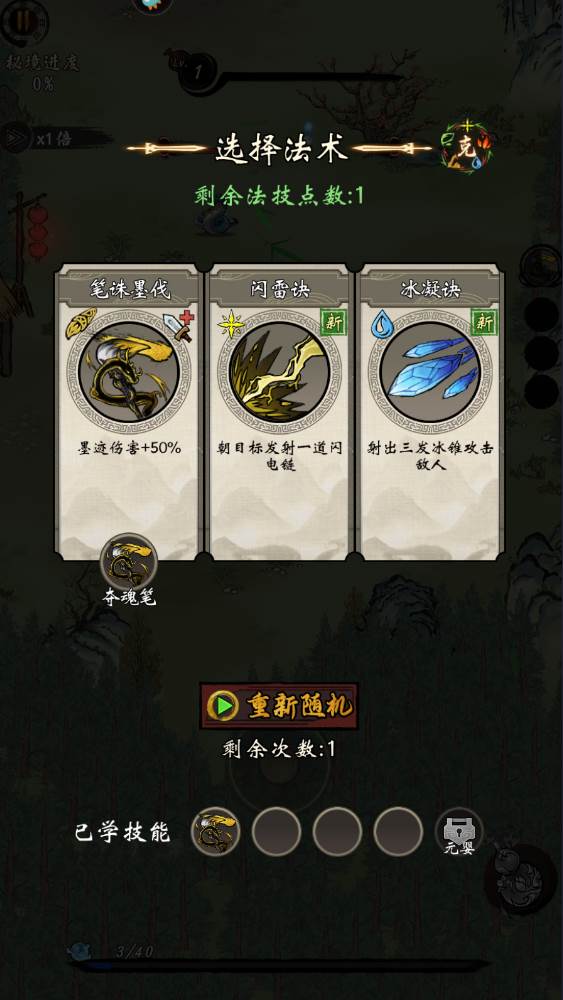Select the 闪雷诀 card title
Image resolution: width=563 pixels, height=1000 pixels.
pyautogui.click(x=279, y=289)
